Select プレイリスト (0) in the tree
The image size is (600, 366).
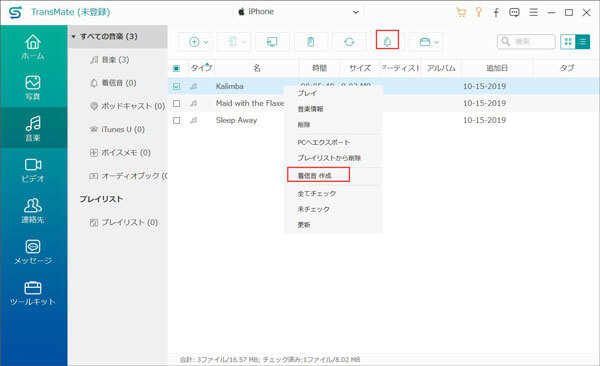pos(124,222)
